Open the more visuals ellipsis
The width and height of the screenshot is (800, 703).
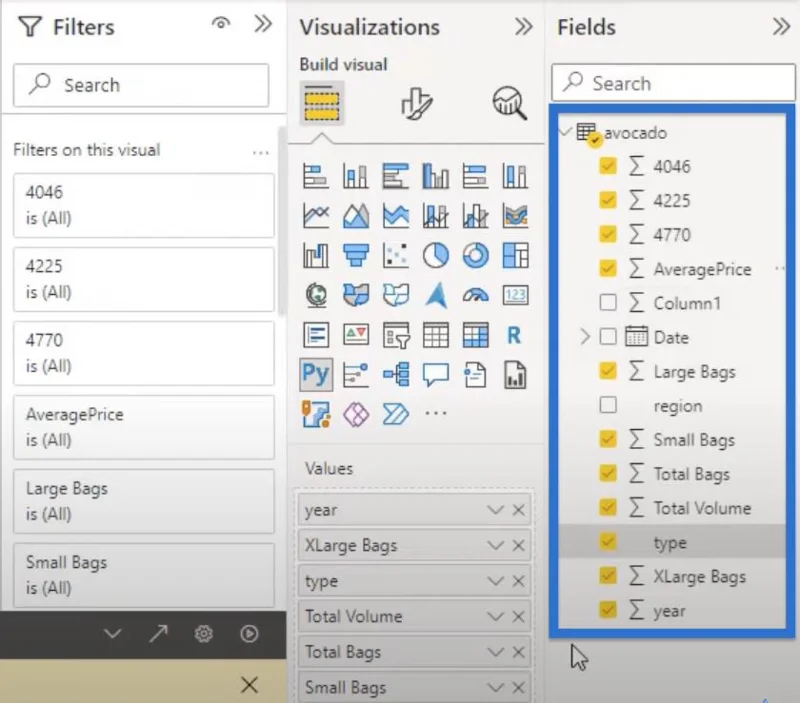pos(436,413)
